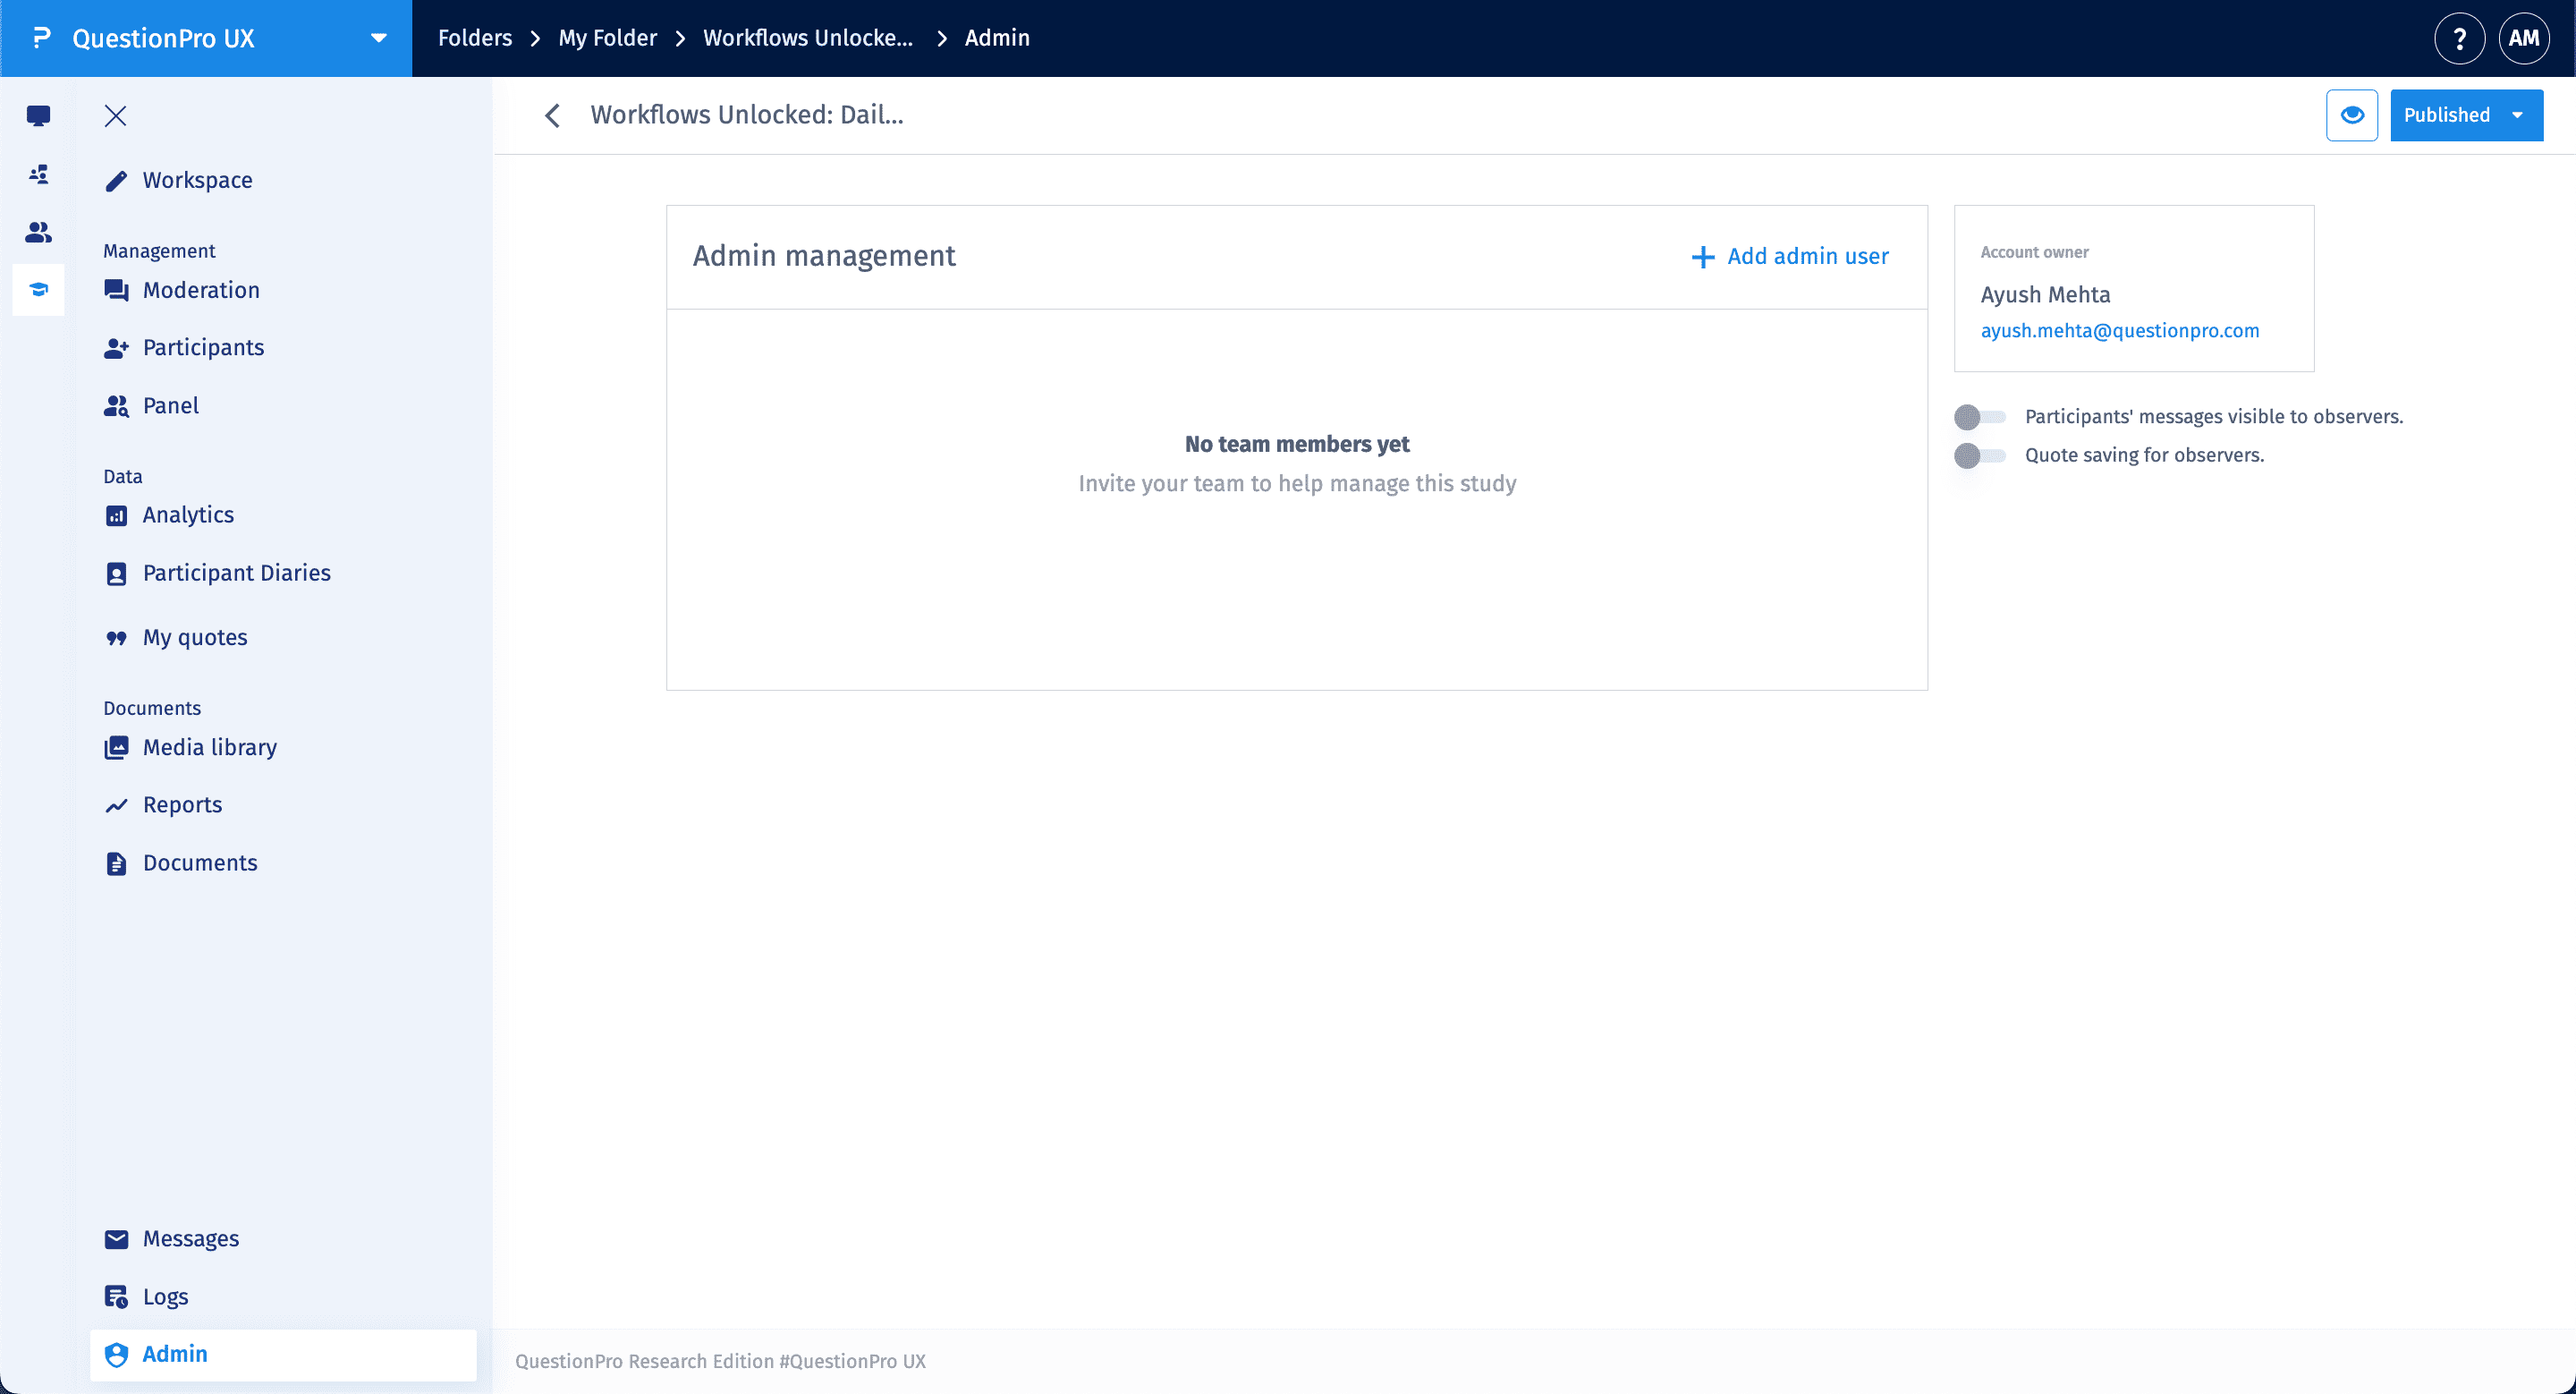
Task: Expand the QuestionPro UX workspace switcher
Action: [378, 38]
